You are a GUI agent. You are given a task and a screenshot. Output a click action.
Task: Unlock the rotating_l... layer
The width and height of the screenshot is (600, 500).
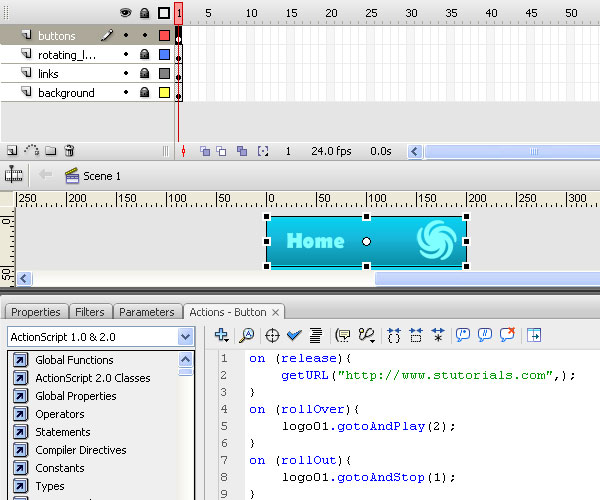(x=144, y=54)
